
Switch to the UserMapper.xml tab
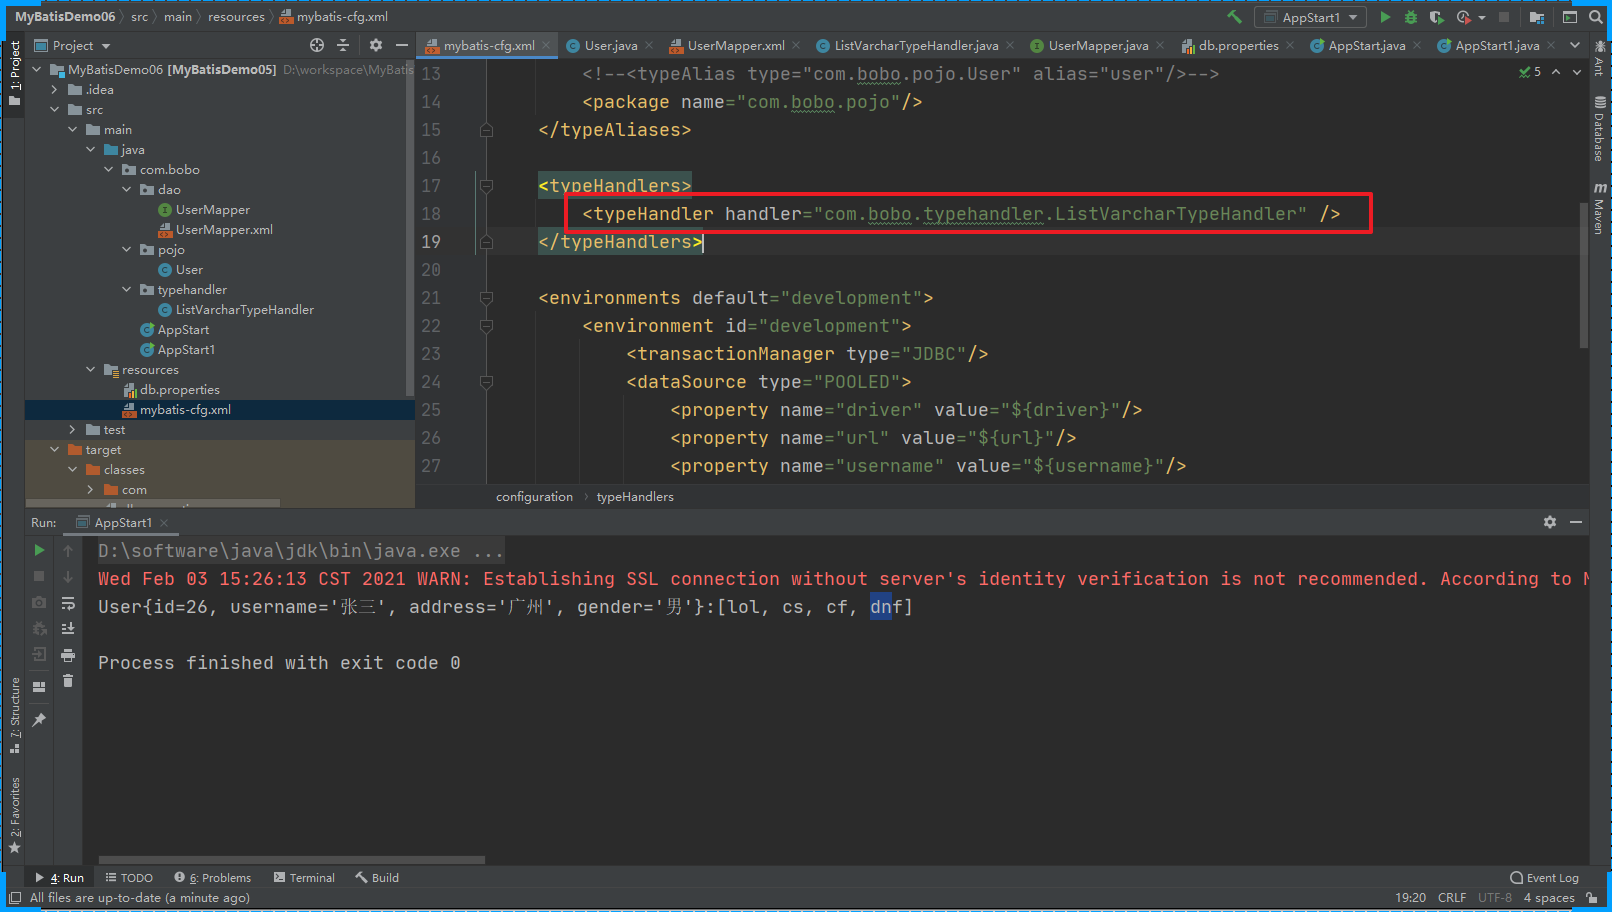[735, 45]
